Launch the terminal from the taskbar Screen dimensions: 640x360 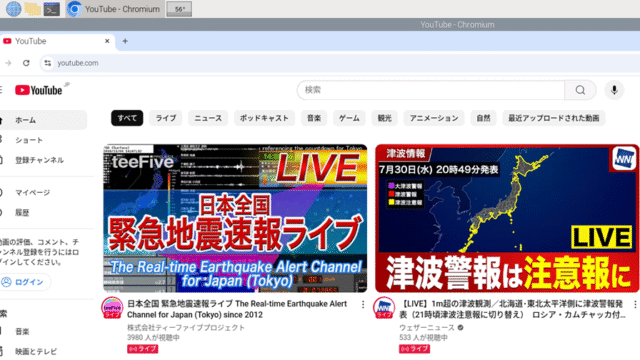click(x=52, y=9)
